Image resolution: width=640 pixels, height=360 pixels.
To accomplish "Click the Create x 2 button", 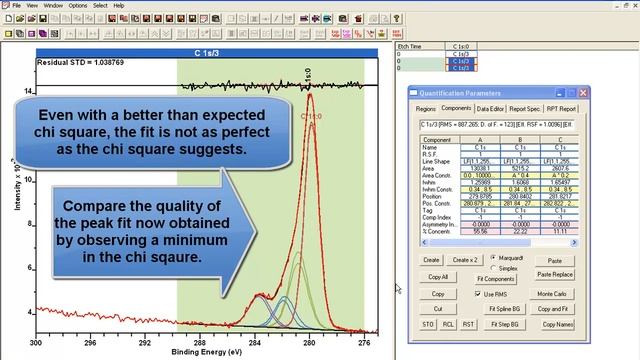I will [x=465, y=260].
